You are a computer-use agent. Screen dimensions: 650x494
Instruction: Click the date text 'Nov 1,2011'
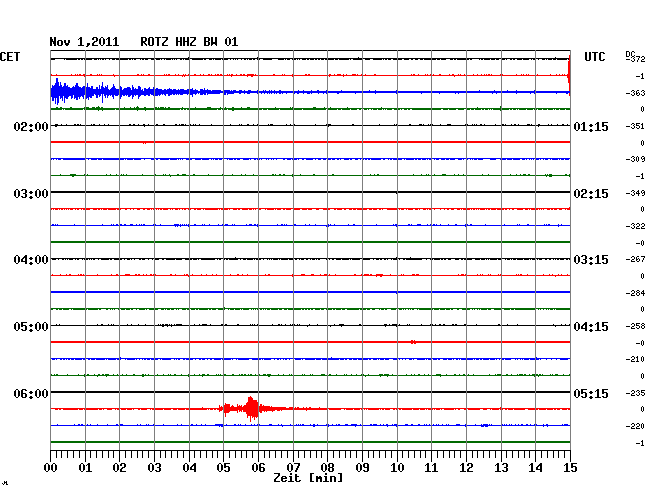(x=84, y=42)
